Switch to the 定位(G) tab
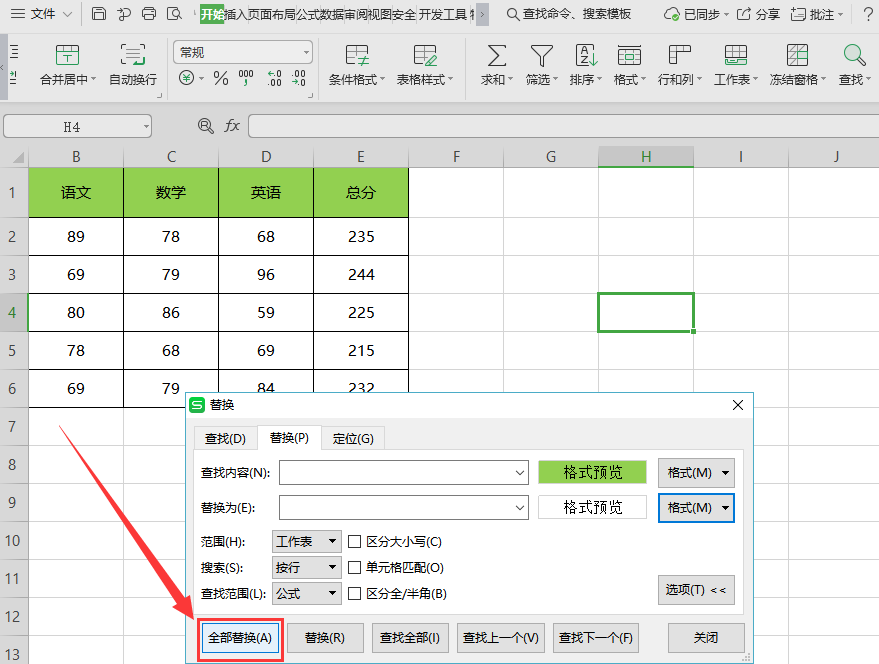 coord(353,438)
